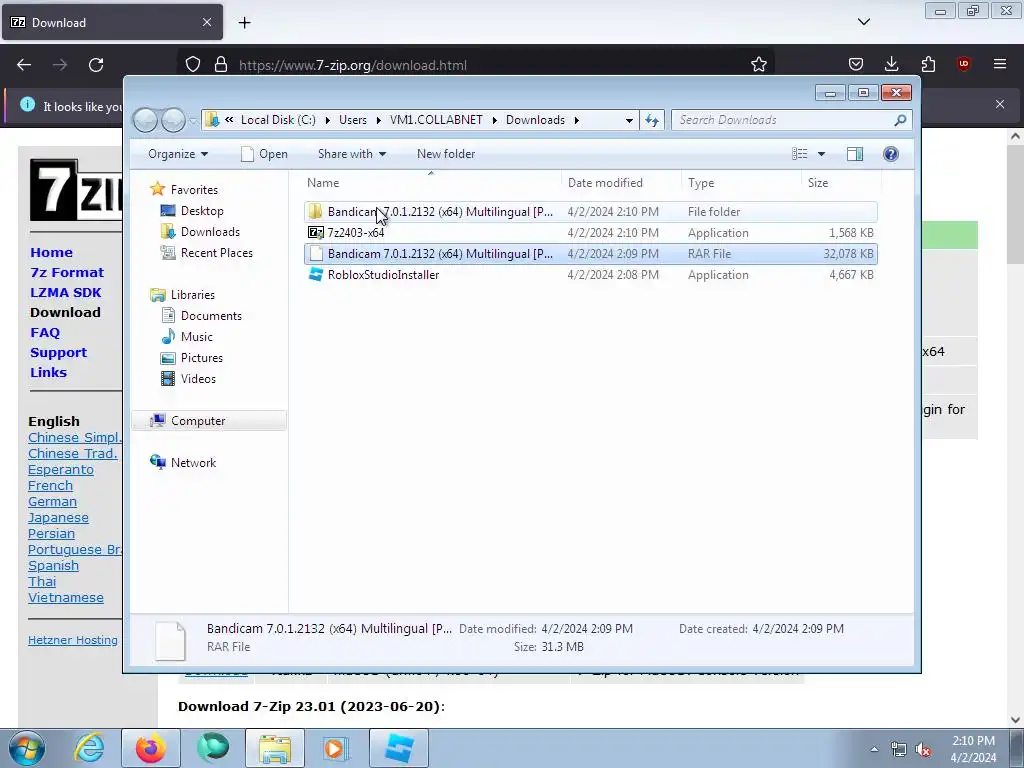This screenshot has width=1024, height=768.
Task: Bookmark page with star icon
Action: pos(758,65)
